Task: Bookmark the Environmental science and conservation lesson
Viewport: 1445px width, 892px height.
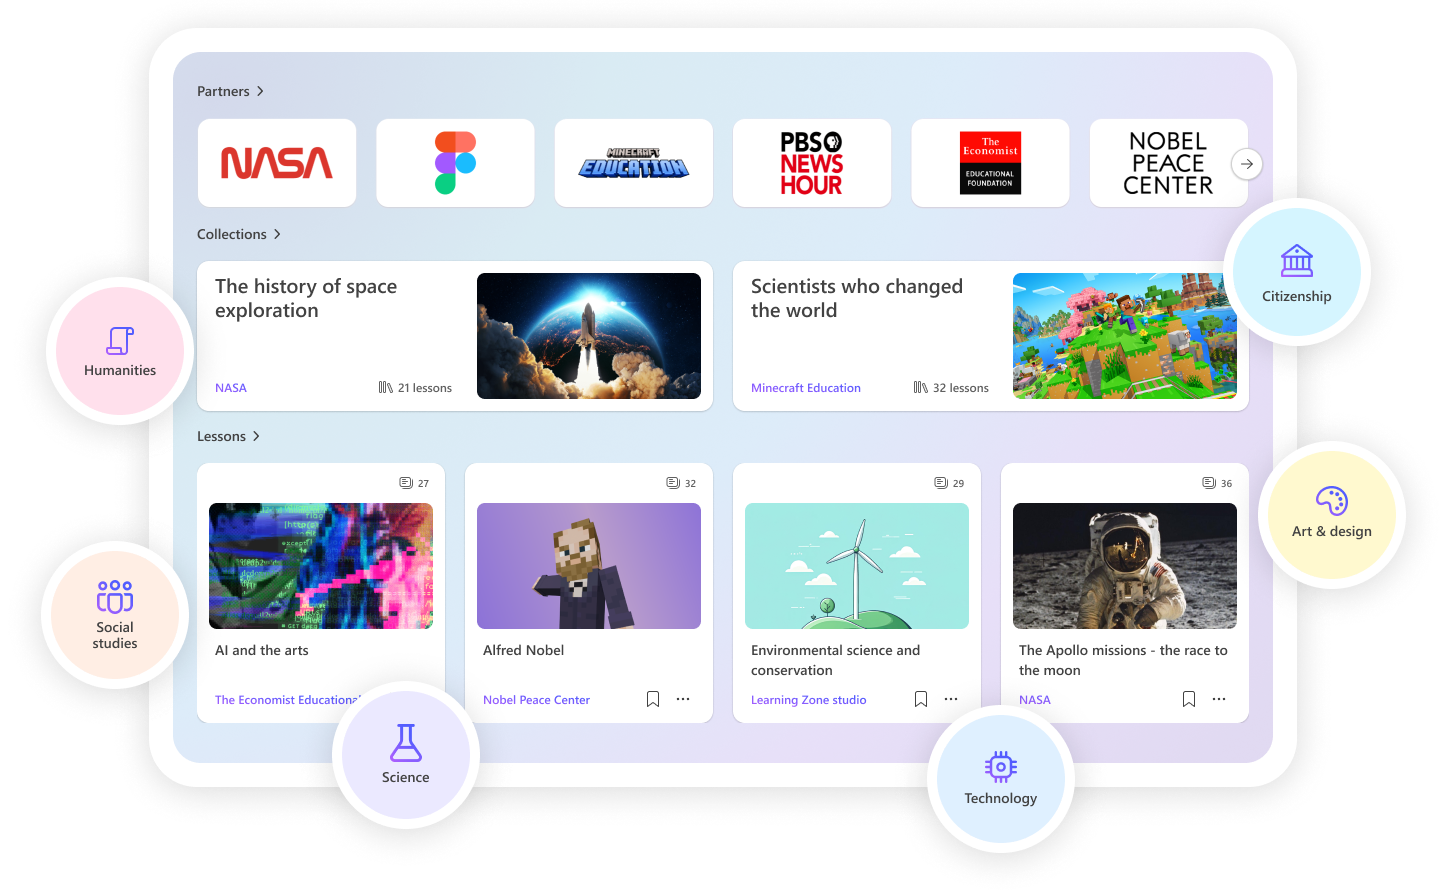Action: pyautogui.click(x=921, y=699)
